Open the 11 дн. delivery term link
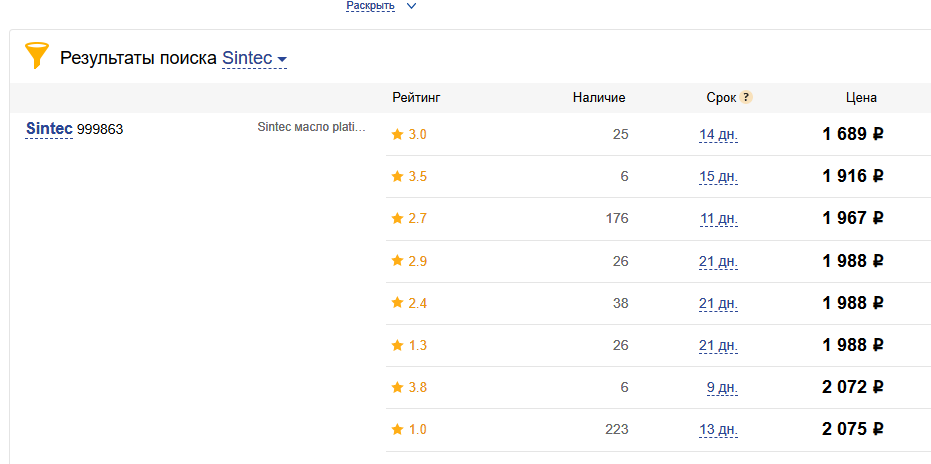This screenshot has height=464, width=931. (x=718, y=219)
